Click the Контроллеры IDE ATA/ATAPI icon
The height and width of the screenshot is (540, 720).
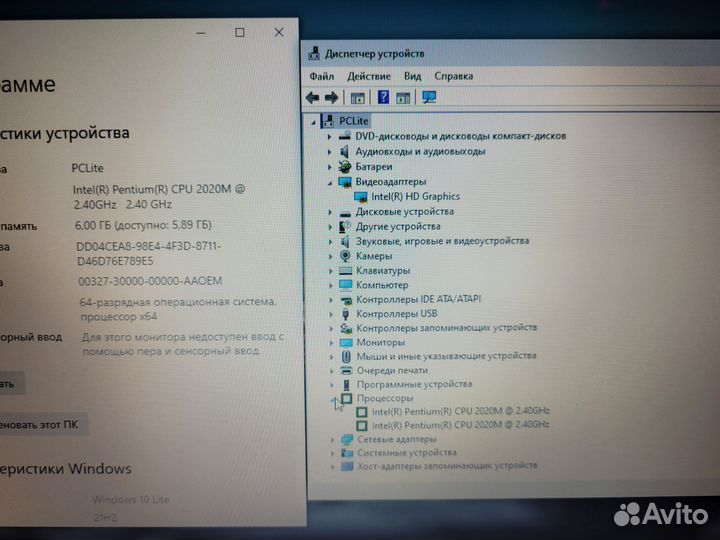346,300
